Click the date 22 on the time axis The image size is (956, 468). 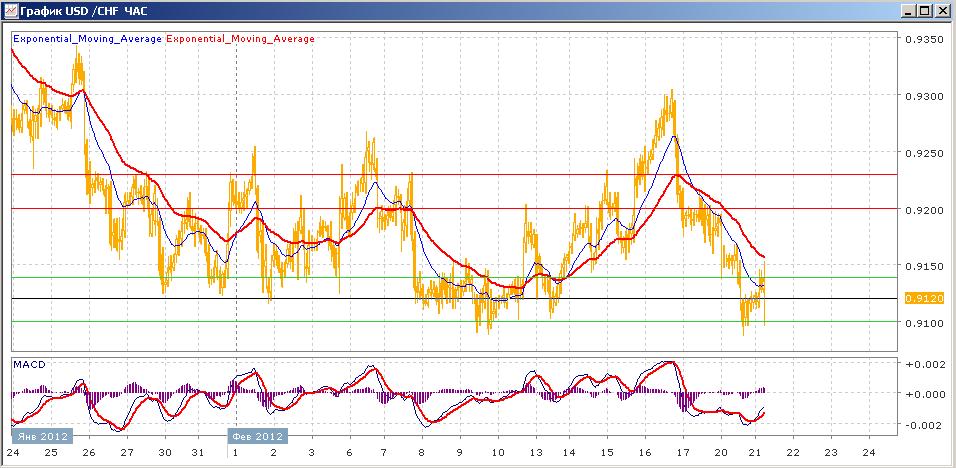pos(793,453)
